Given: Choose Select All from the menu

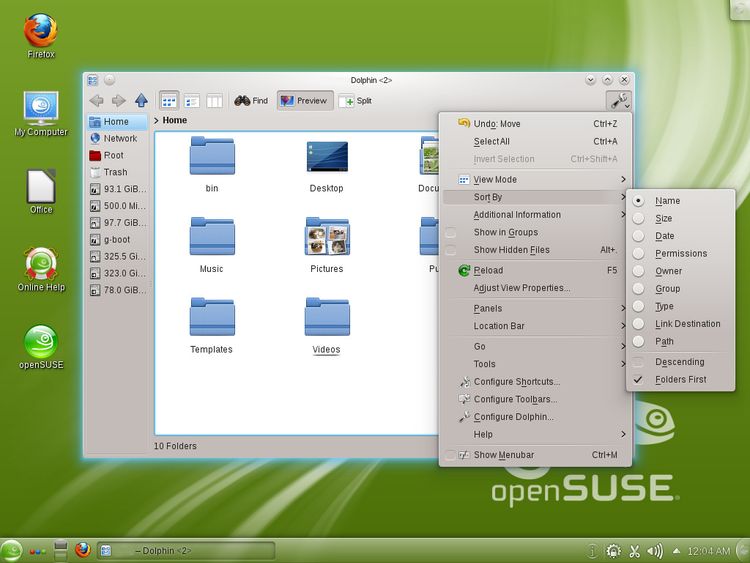Looking at the screenshot, I should [x=491, y=142].
